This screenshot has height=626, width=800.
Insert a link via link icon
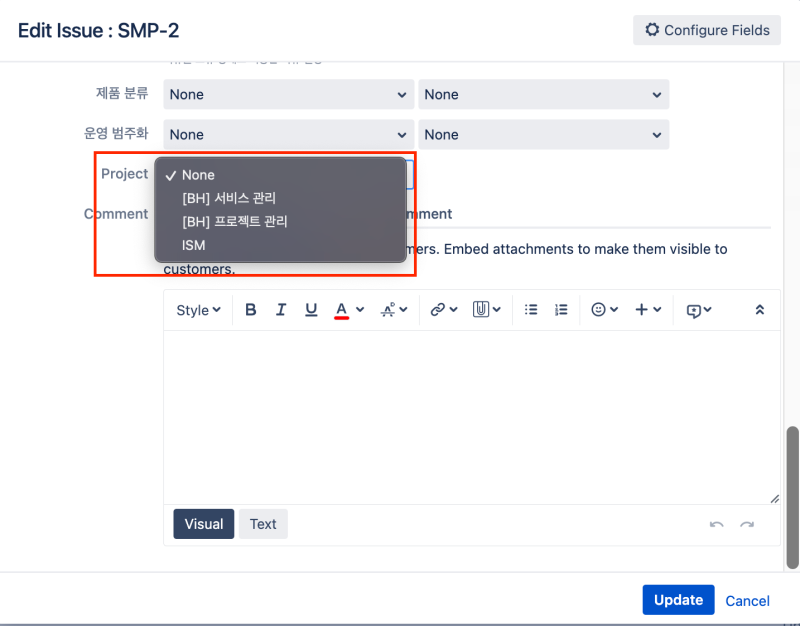(x=437, y=310)
